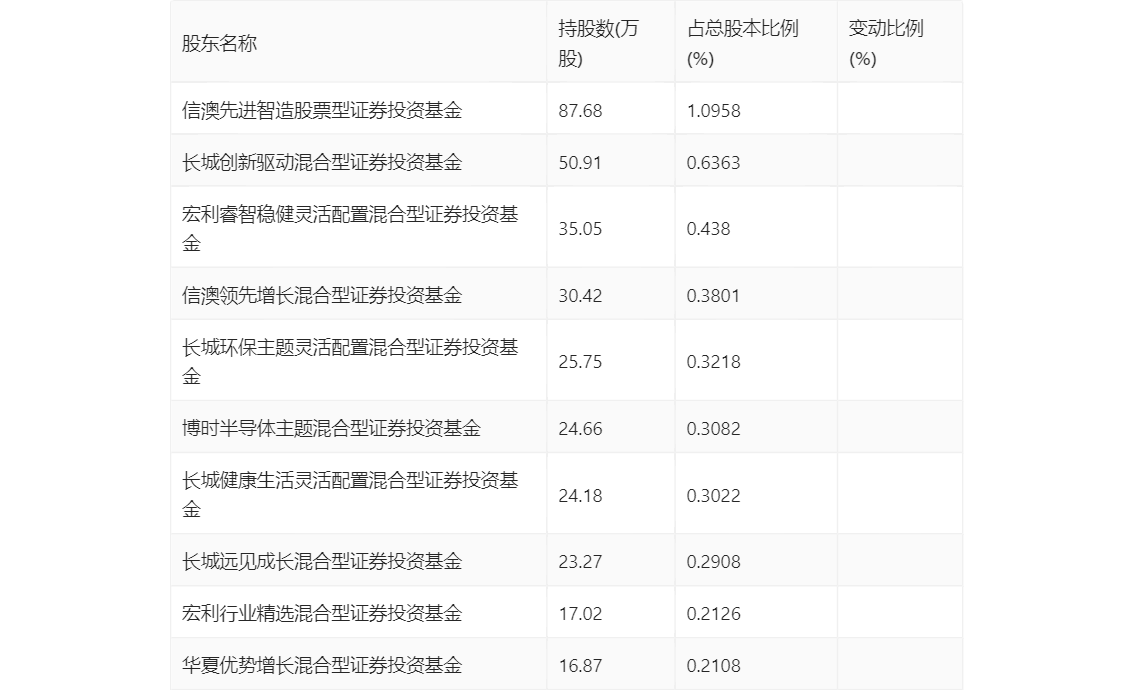
Task: Click the 长城环保主题灵活配置混合型证券投资基金 name cell
Action: coord(359,361)
